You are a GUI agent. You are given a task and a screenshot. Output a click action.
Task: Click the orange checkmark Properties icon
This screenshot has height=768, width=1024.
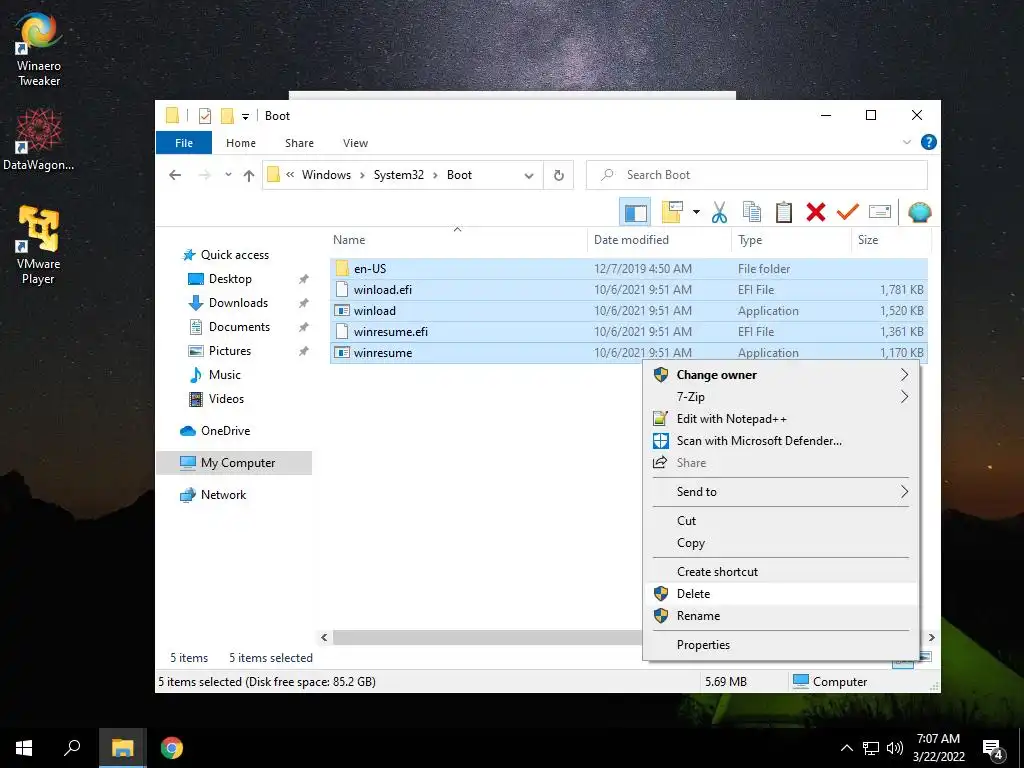[x=848, y=212]
